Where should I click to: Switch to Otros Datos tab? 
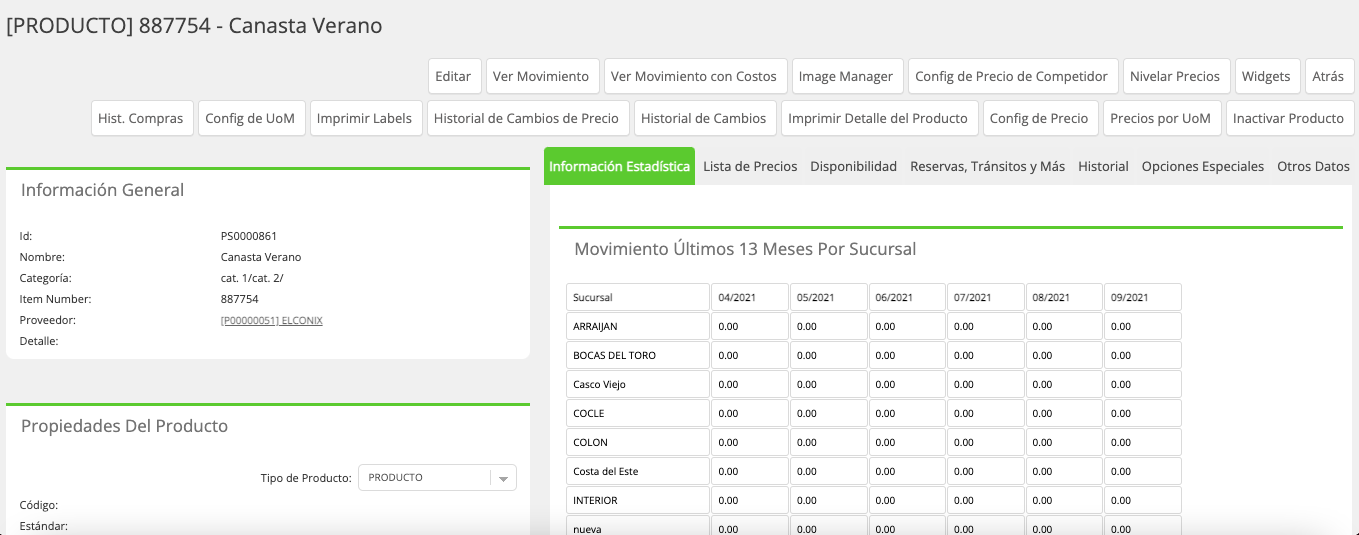[1313, 166]
